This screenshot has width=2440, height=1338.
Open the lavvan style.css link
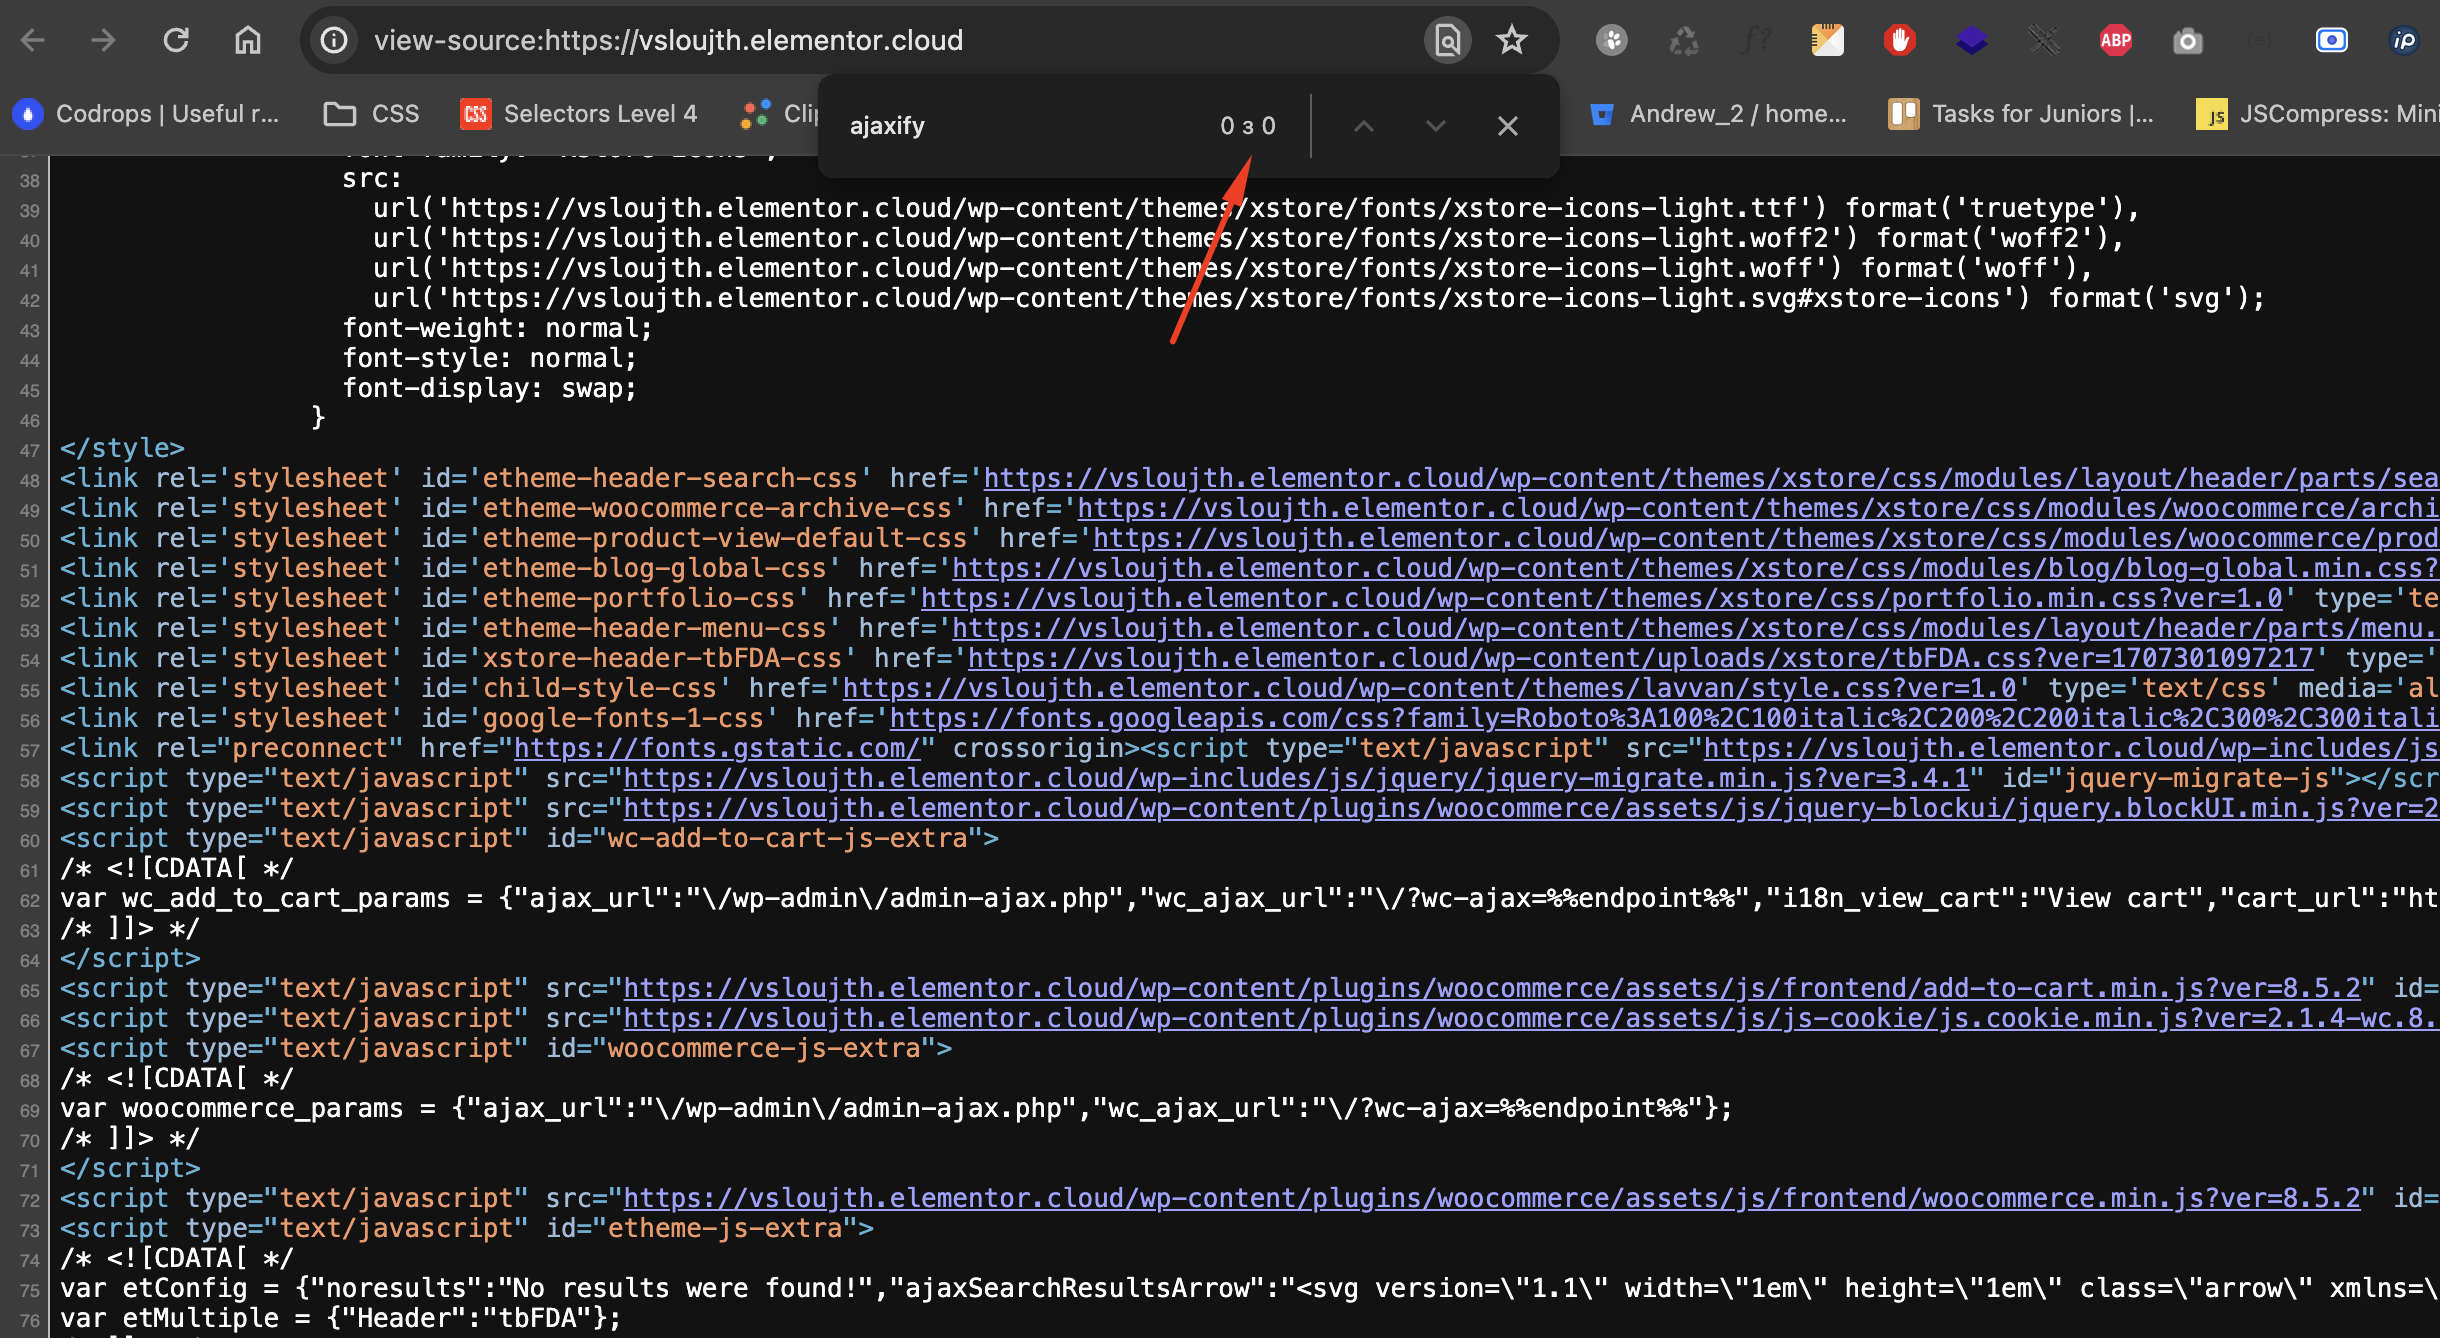1430,688
